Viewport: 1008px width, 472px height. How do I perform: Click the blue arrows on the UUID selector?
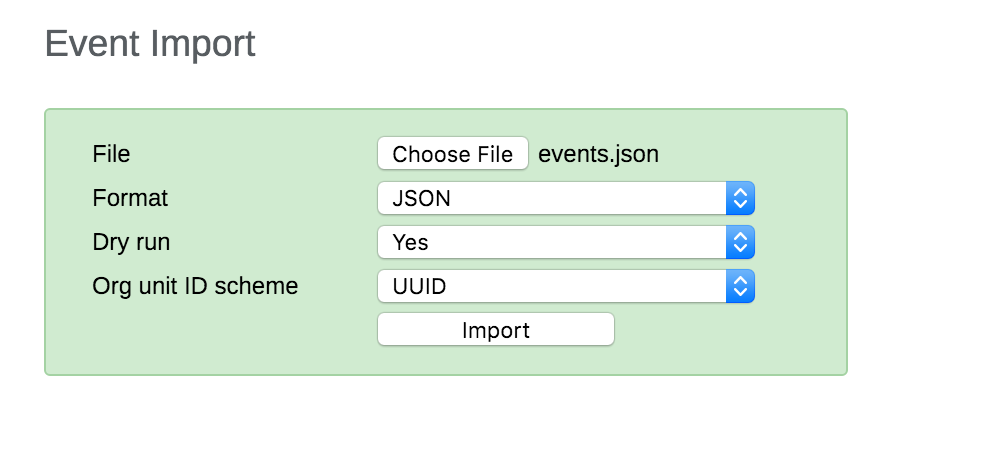740,286
